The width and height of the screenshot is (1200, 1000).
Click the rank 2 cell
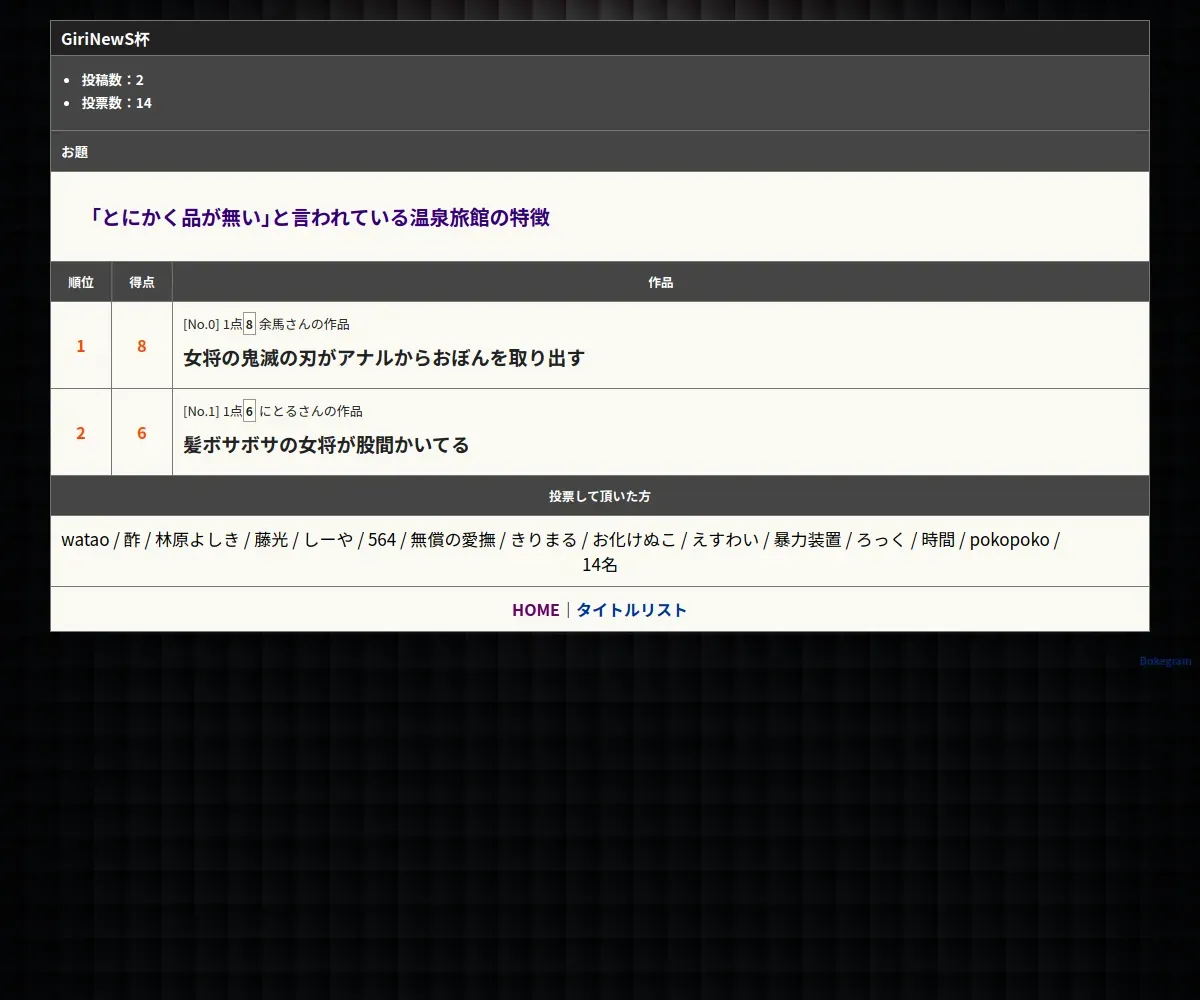click(x=81, y=433)
